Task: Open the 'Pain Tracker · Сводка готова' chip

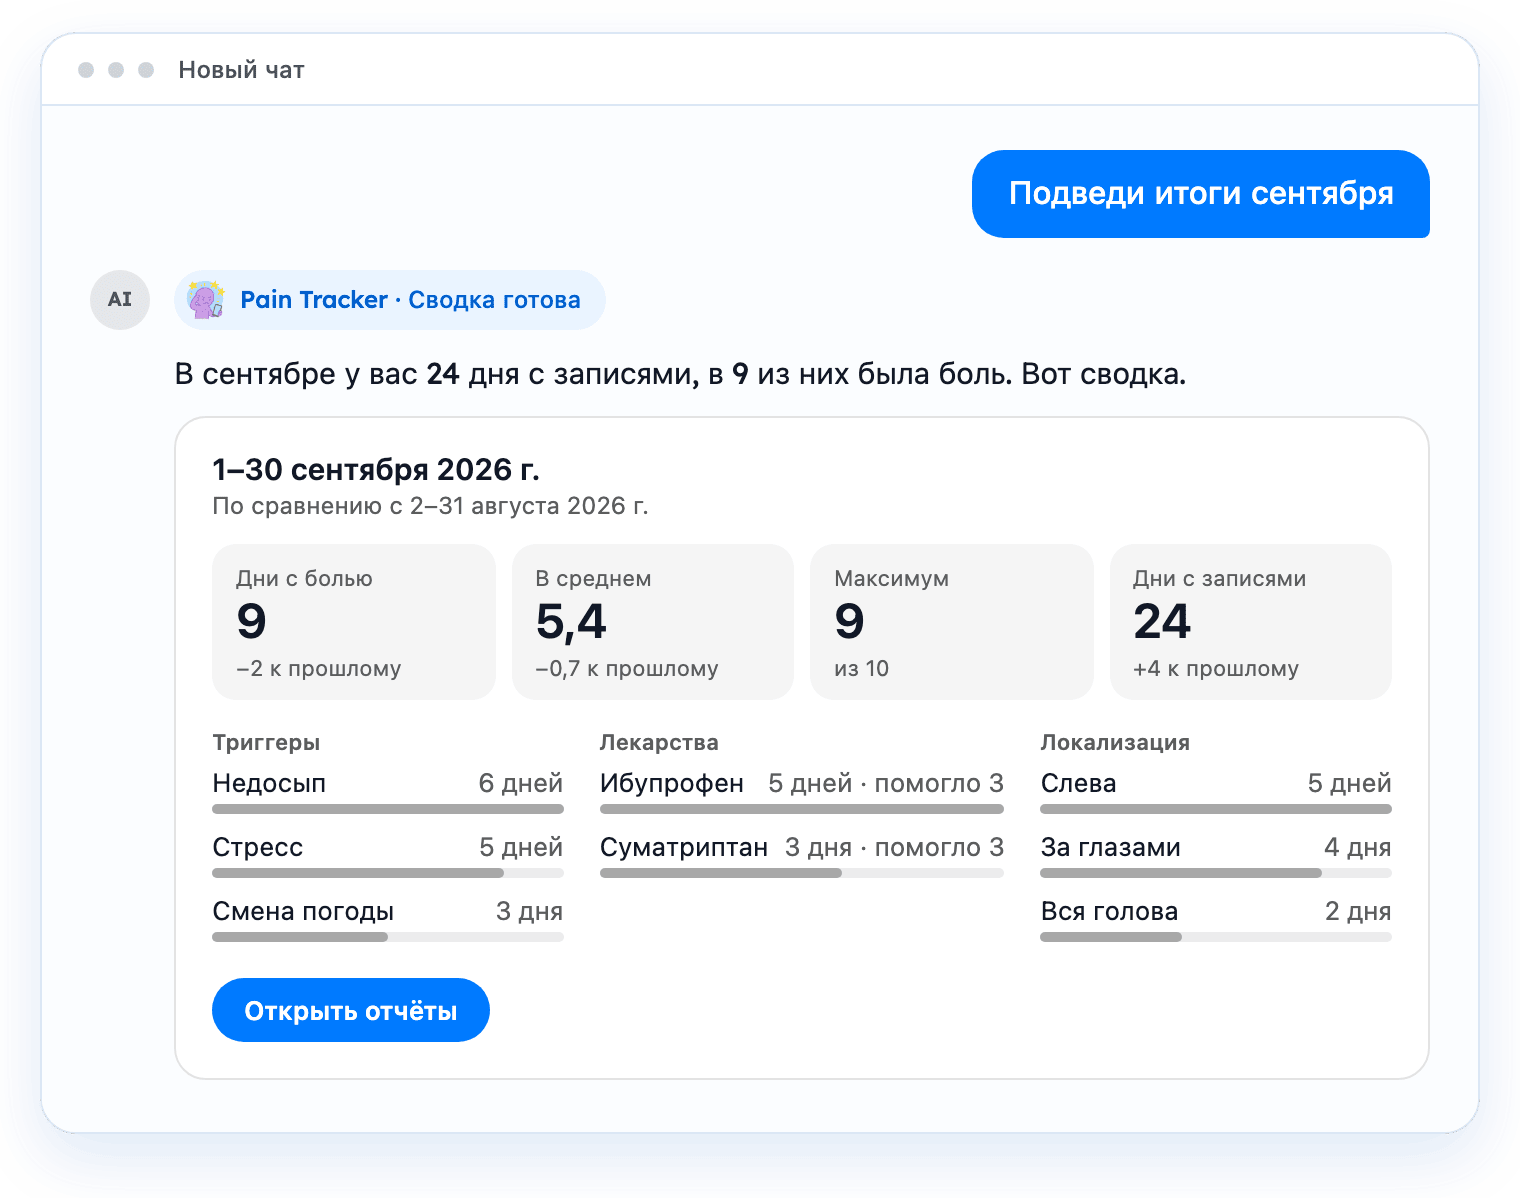Action: (390, 300)
